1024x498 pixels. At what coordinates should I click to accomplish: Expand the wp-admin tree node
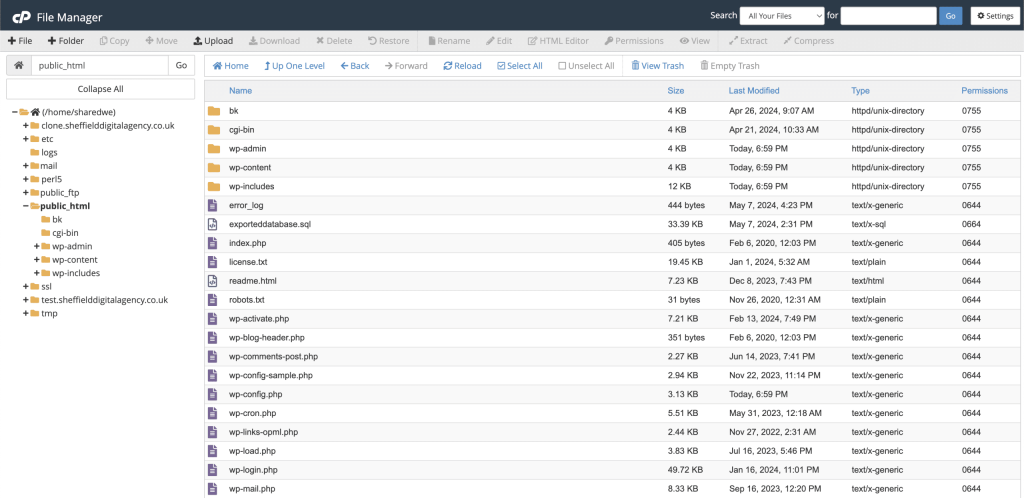tap(37, 246)
